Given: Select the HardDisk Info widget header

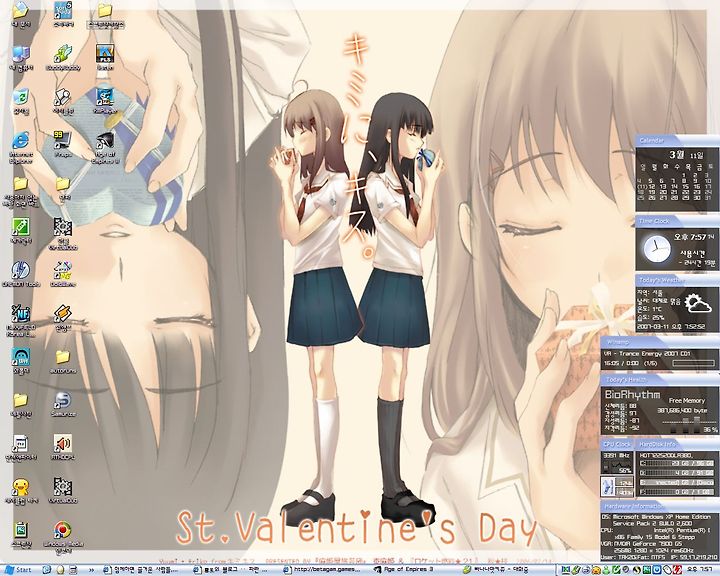Looking at the screenshot, I should click(x=677, y=445).
